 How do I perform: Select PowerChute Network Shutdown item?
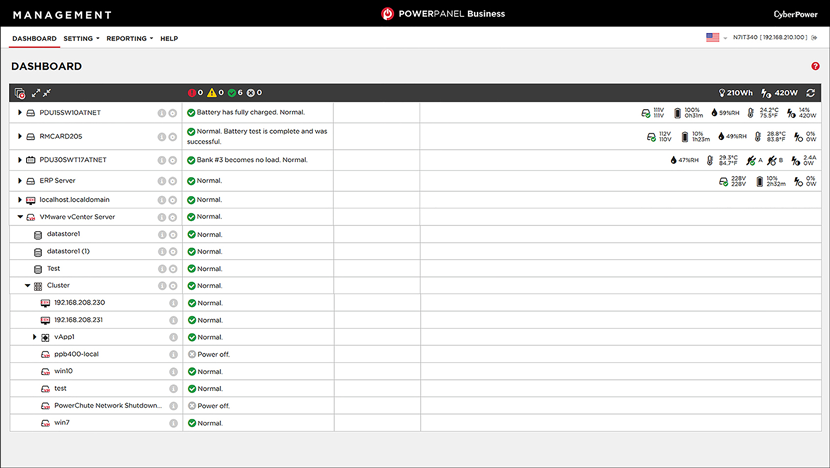(x=108, y=406)
